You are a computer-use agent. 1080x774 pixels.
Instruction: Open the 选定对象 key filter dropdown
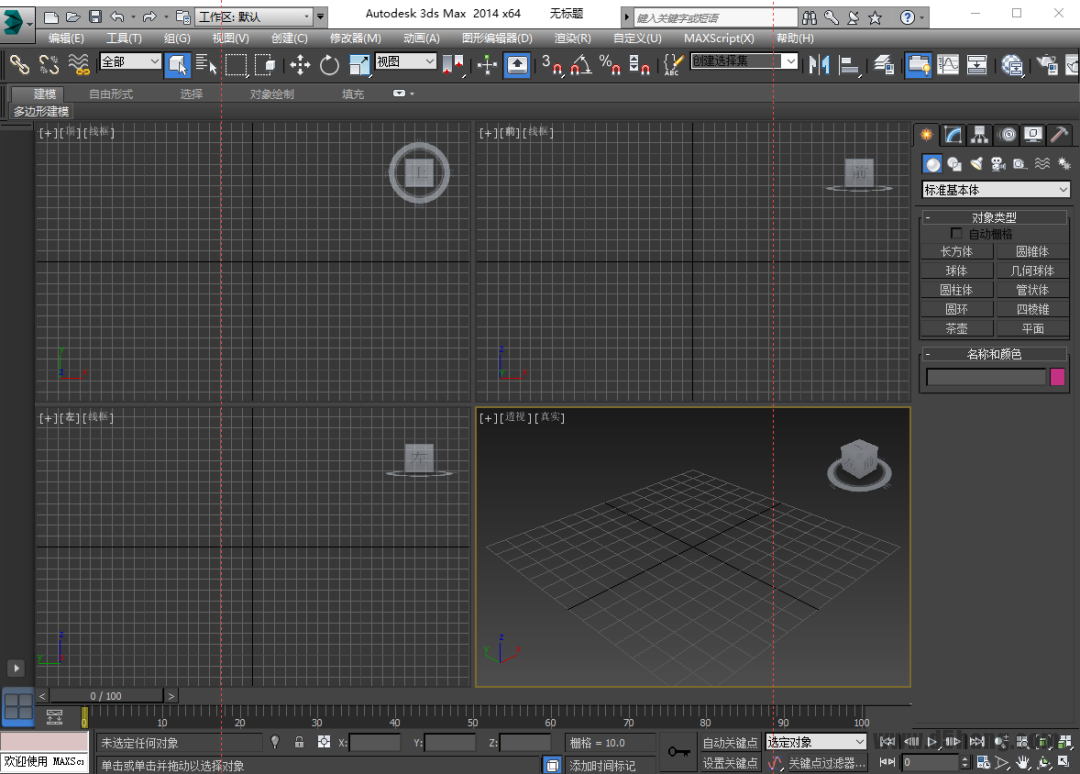click(x=816, y=742)
